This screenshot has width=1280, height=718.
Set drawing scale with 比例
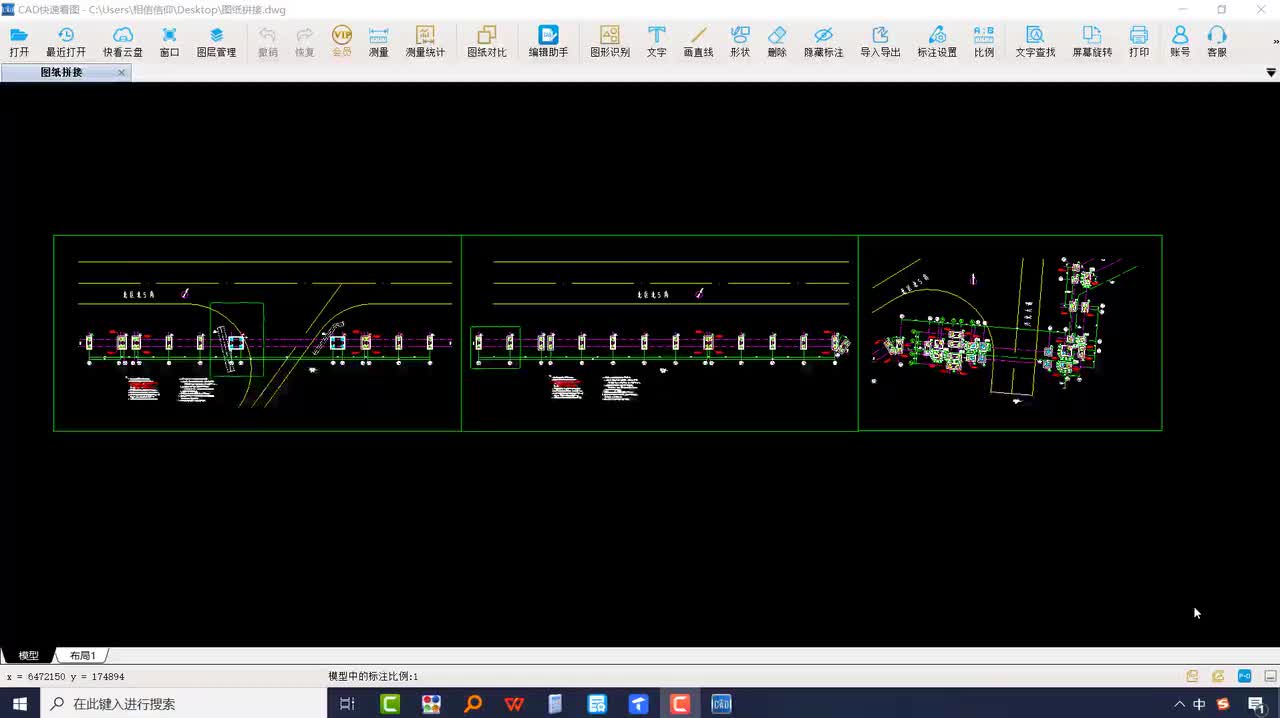pyautogui.click(x=984, y=42)
